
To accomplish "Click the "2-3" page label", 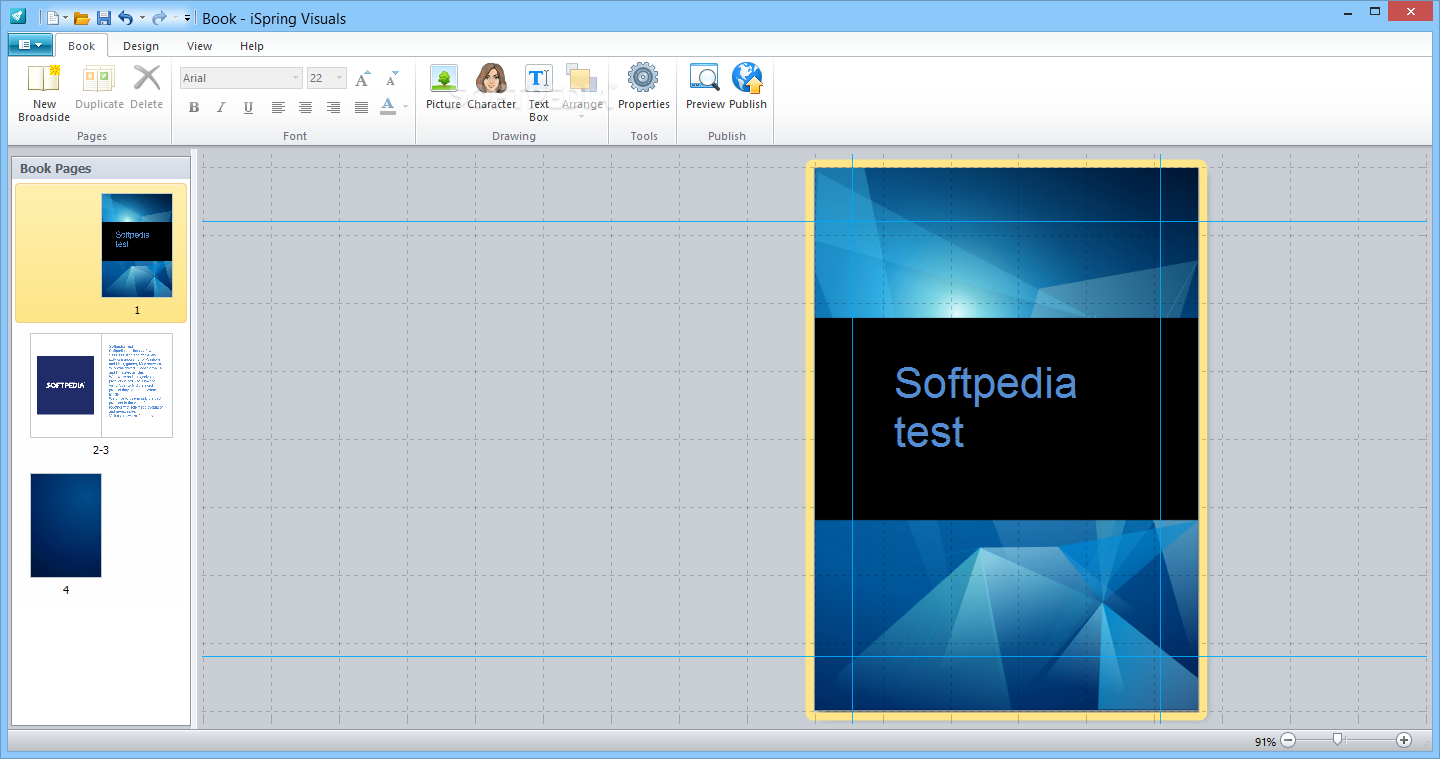I will (x=101, y=450).
